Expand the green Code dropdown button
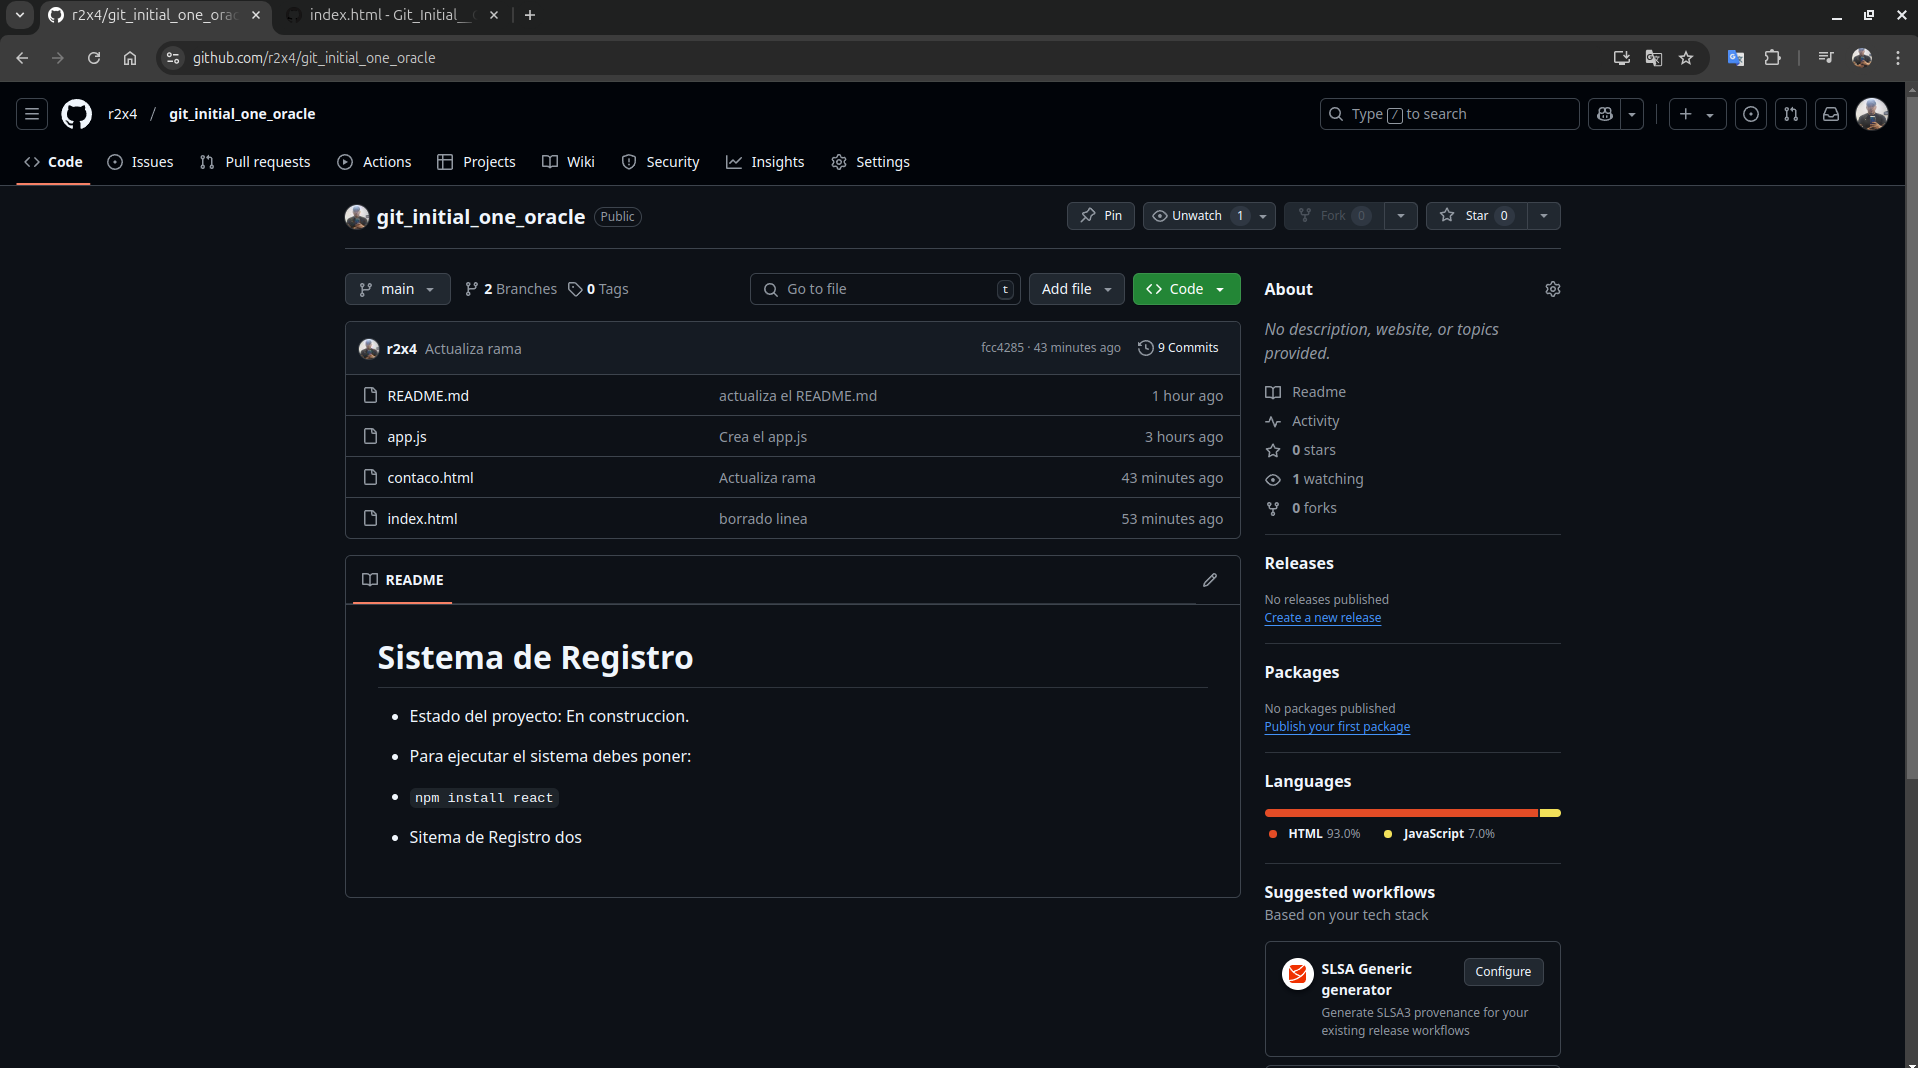The width and height of the screenshot is (1918, 1068). [1187, 289]
